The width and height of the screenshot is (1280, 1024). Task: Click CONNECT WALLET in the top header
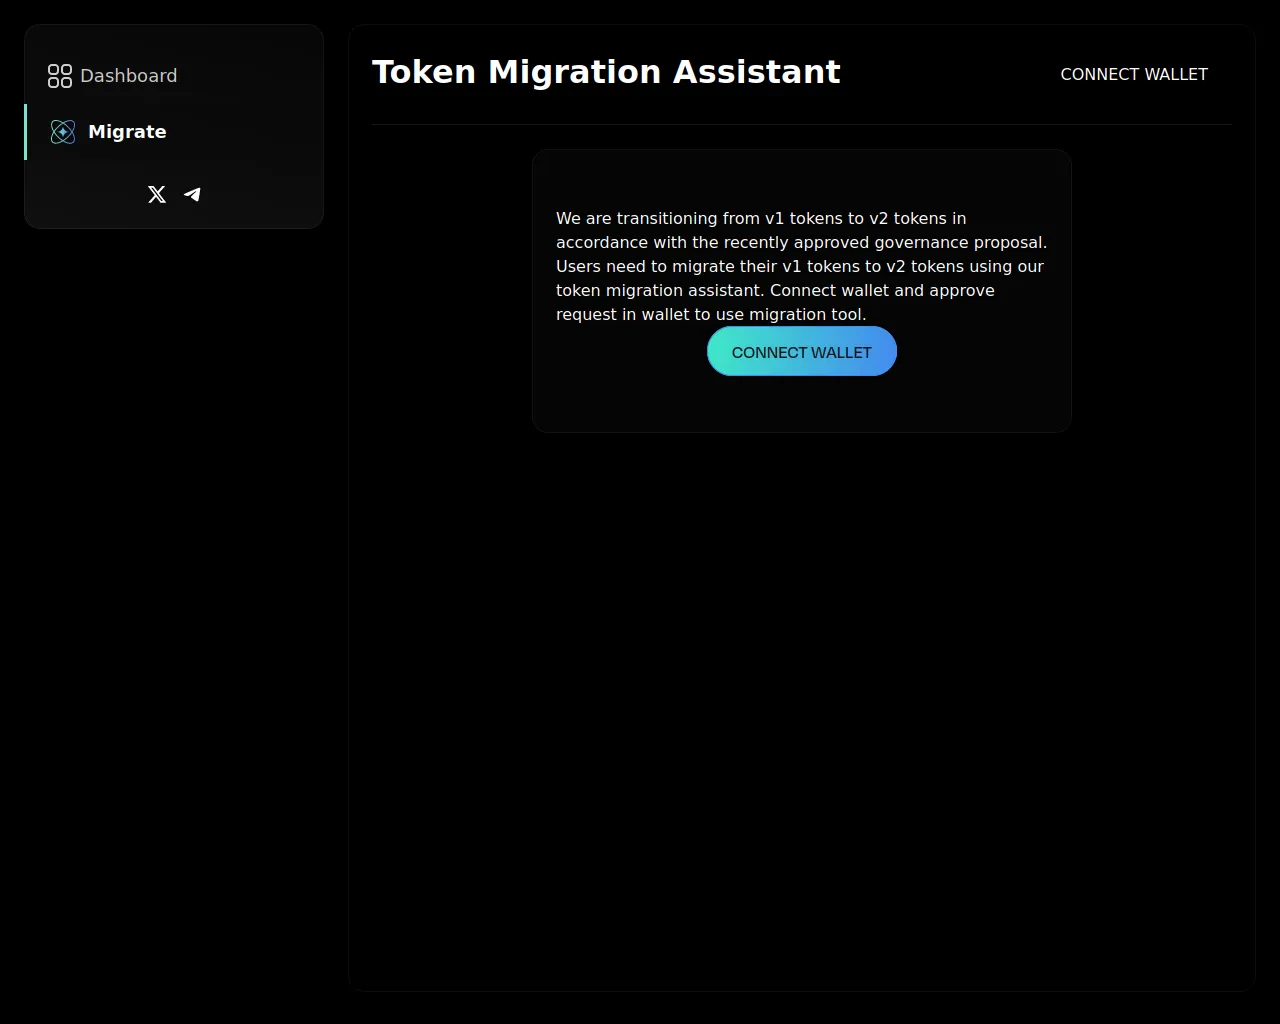[x=1133, y=75]
